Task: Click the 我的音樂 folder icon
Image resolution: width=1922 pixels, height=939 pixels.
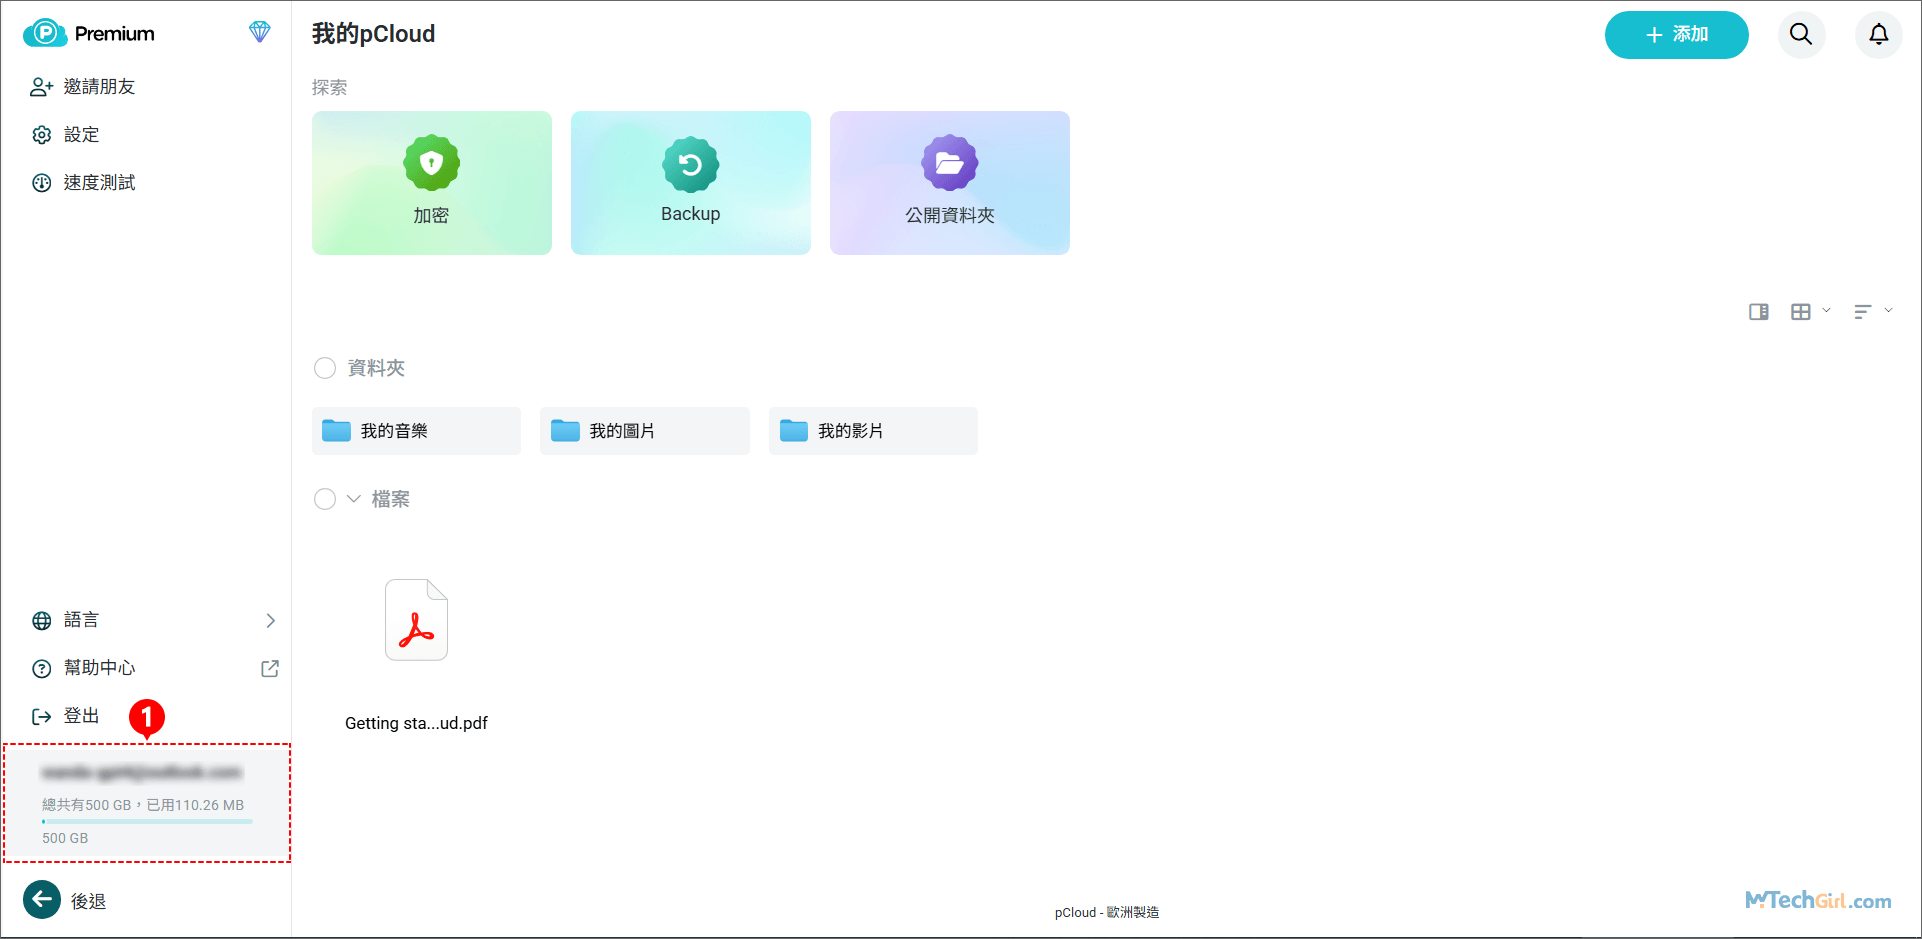Action: 336,431
